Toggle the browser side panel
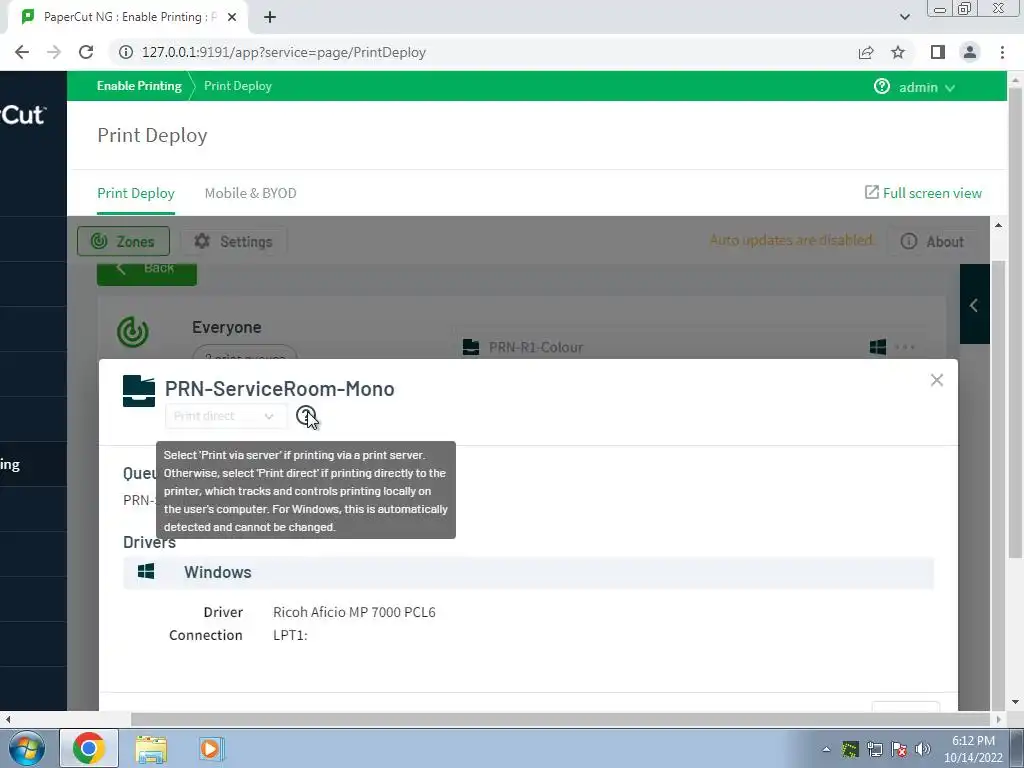The width and height of the screenshot is (1024, 768). [x=938, y=52]
